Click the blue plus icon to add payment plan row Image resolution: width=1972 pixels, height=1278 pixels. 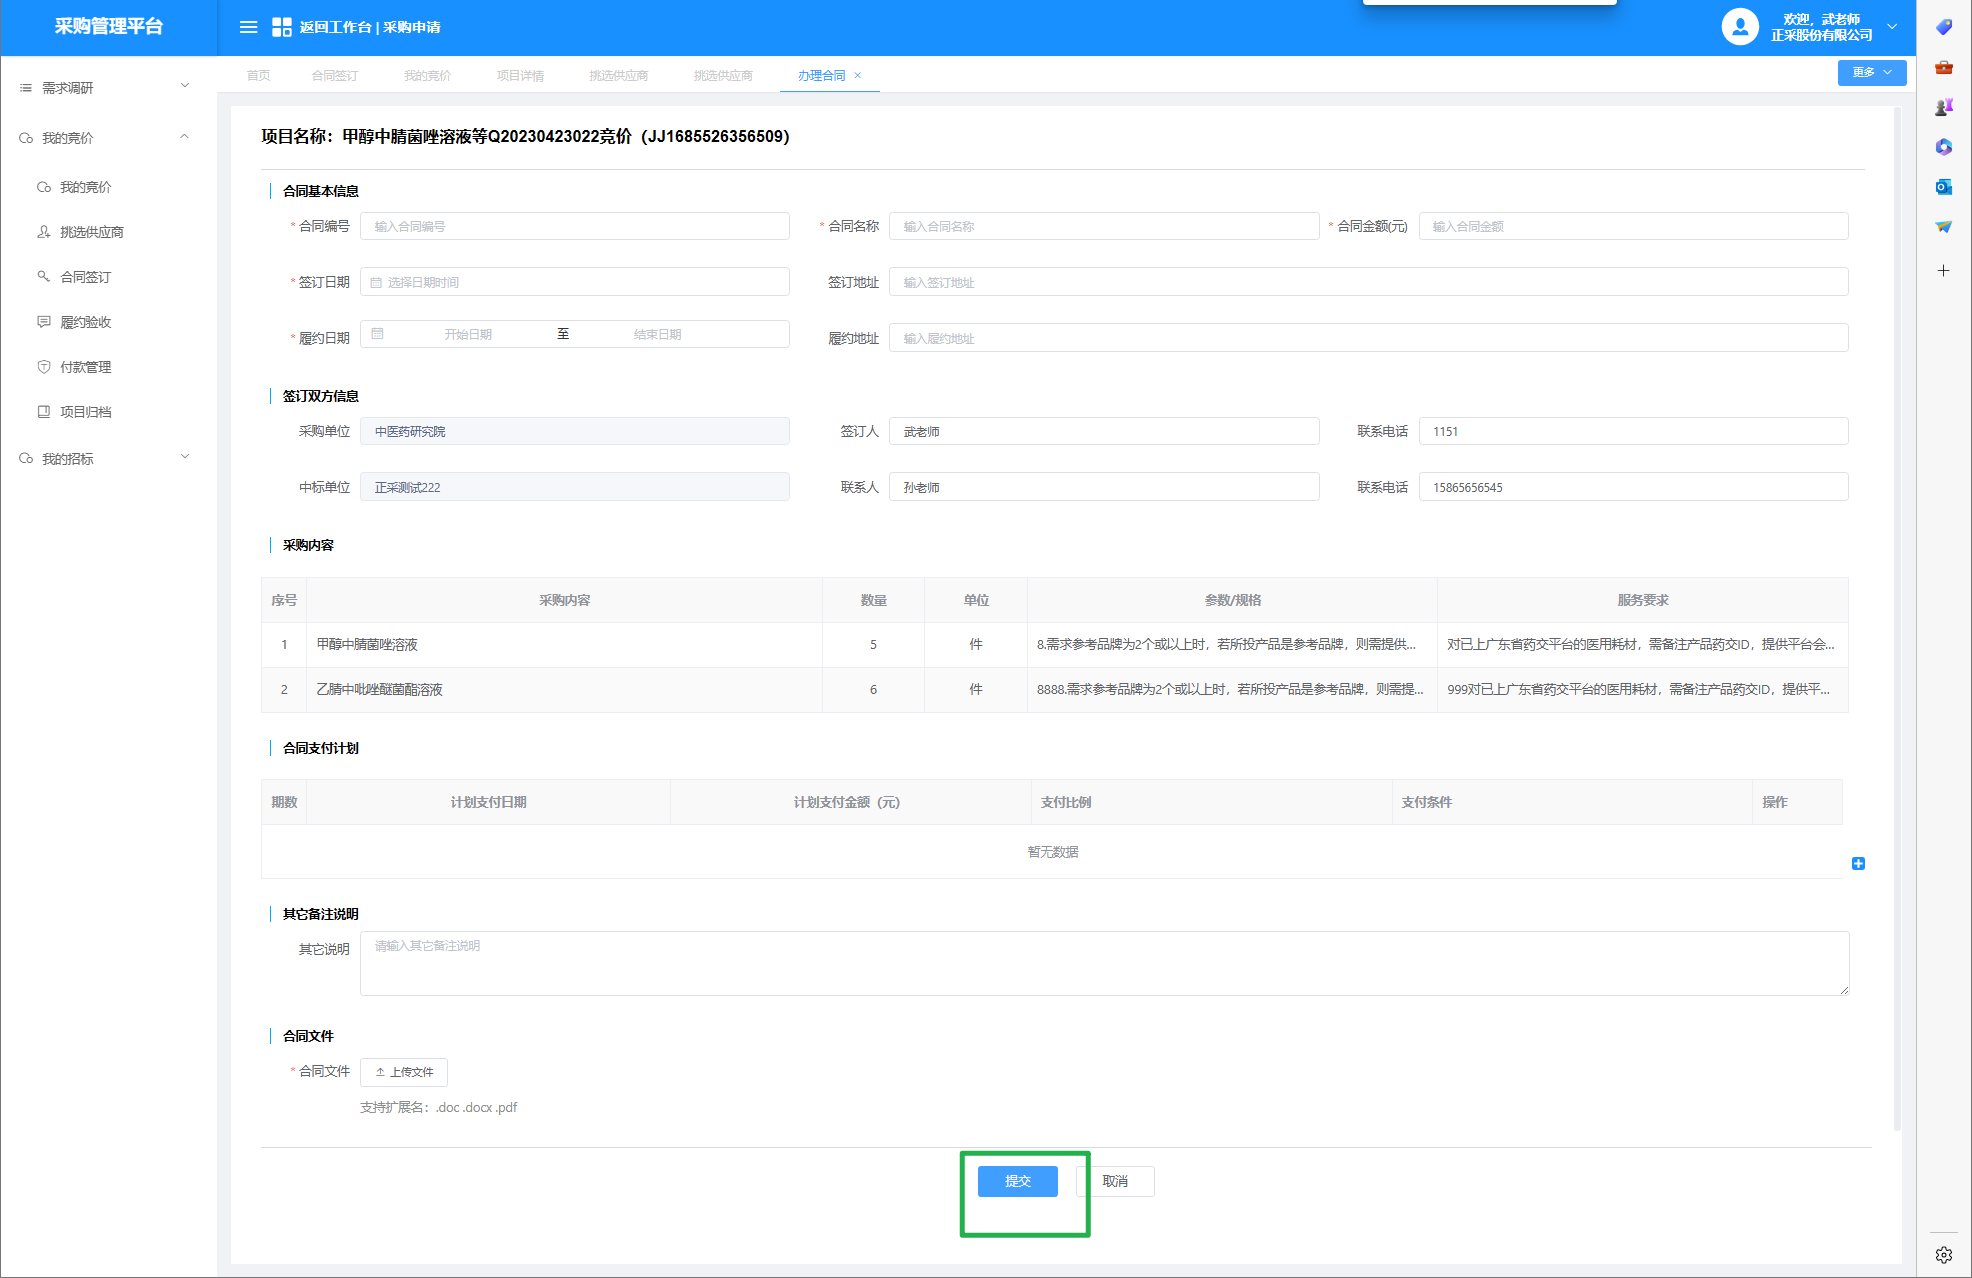[1858, 863]
